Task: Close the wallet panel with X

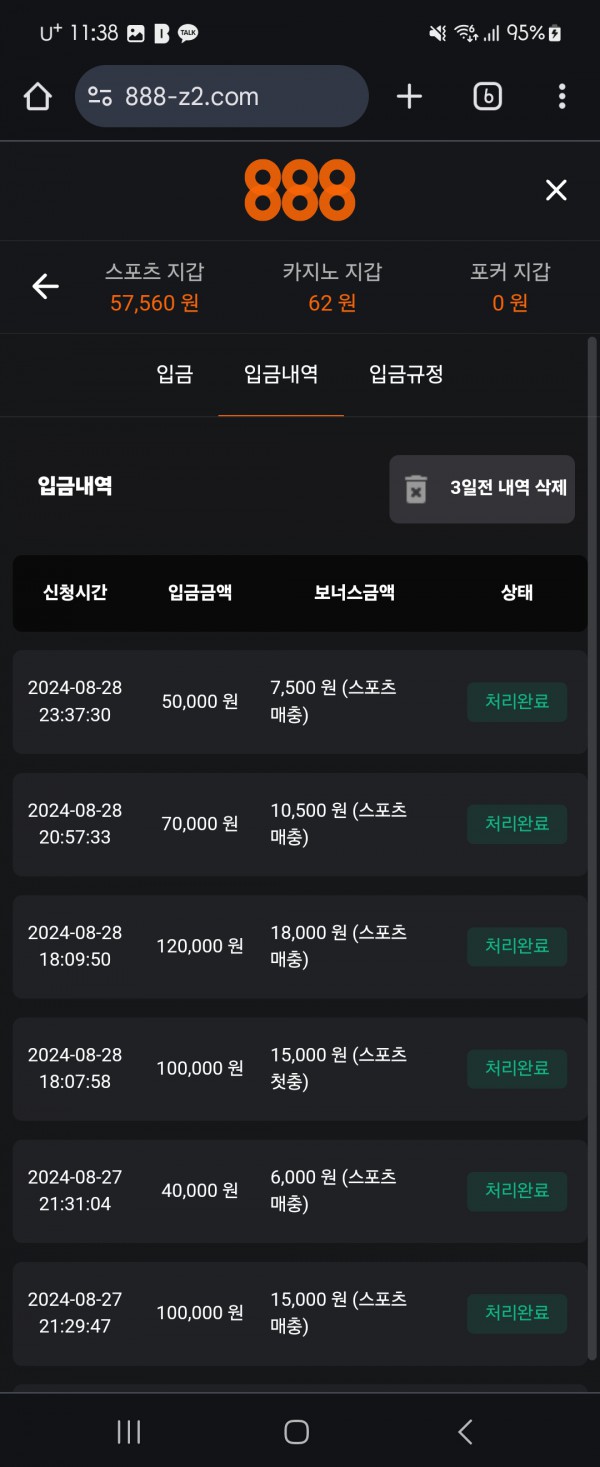Action: (x=556, y=190)
